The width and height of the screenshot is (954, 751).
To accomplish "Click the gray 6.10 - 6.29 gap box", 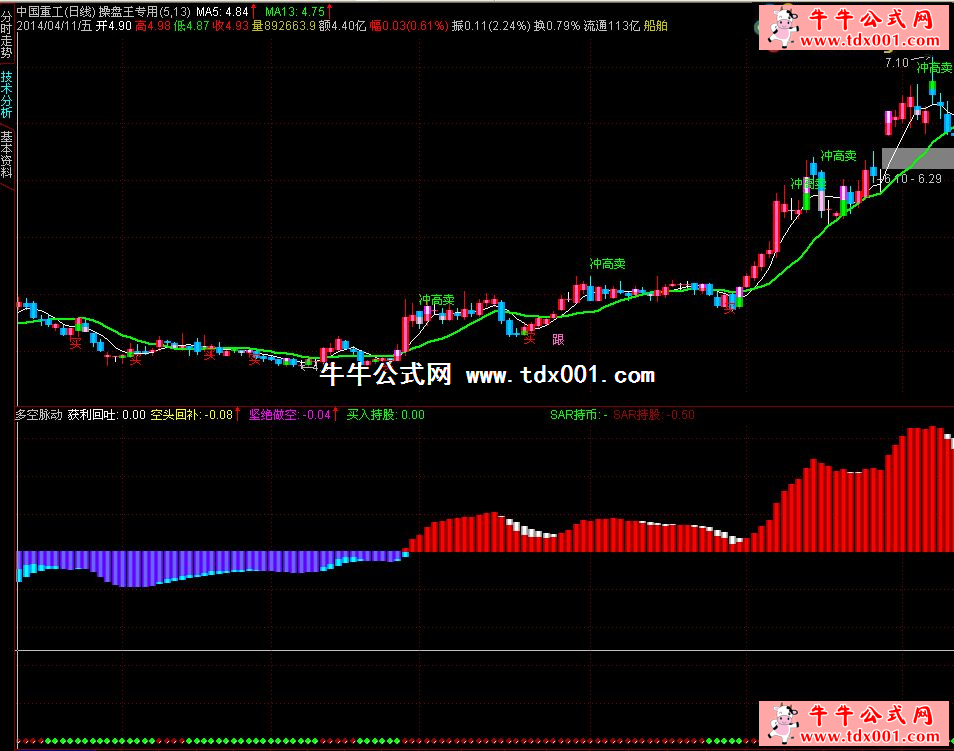I will pos(917,159).
